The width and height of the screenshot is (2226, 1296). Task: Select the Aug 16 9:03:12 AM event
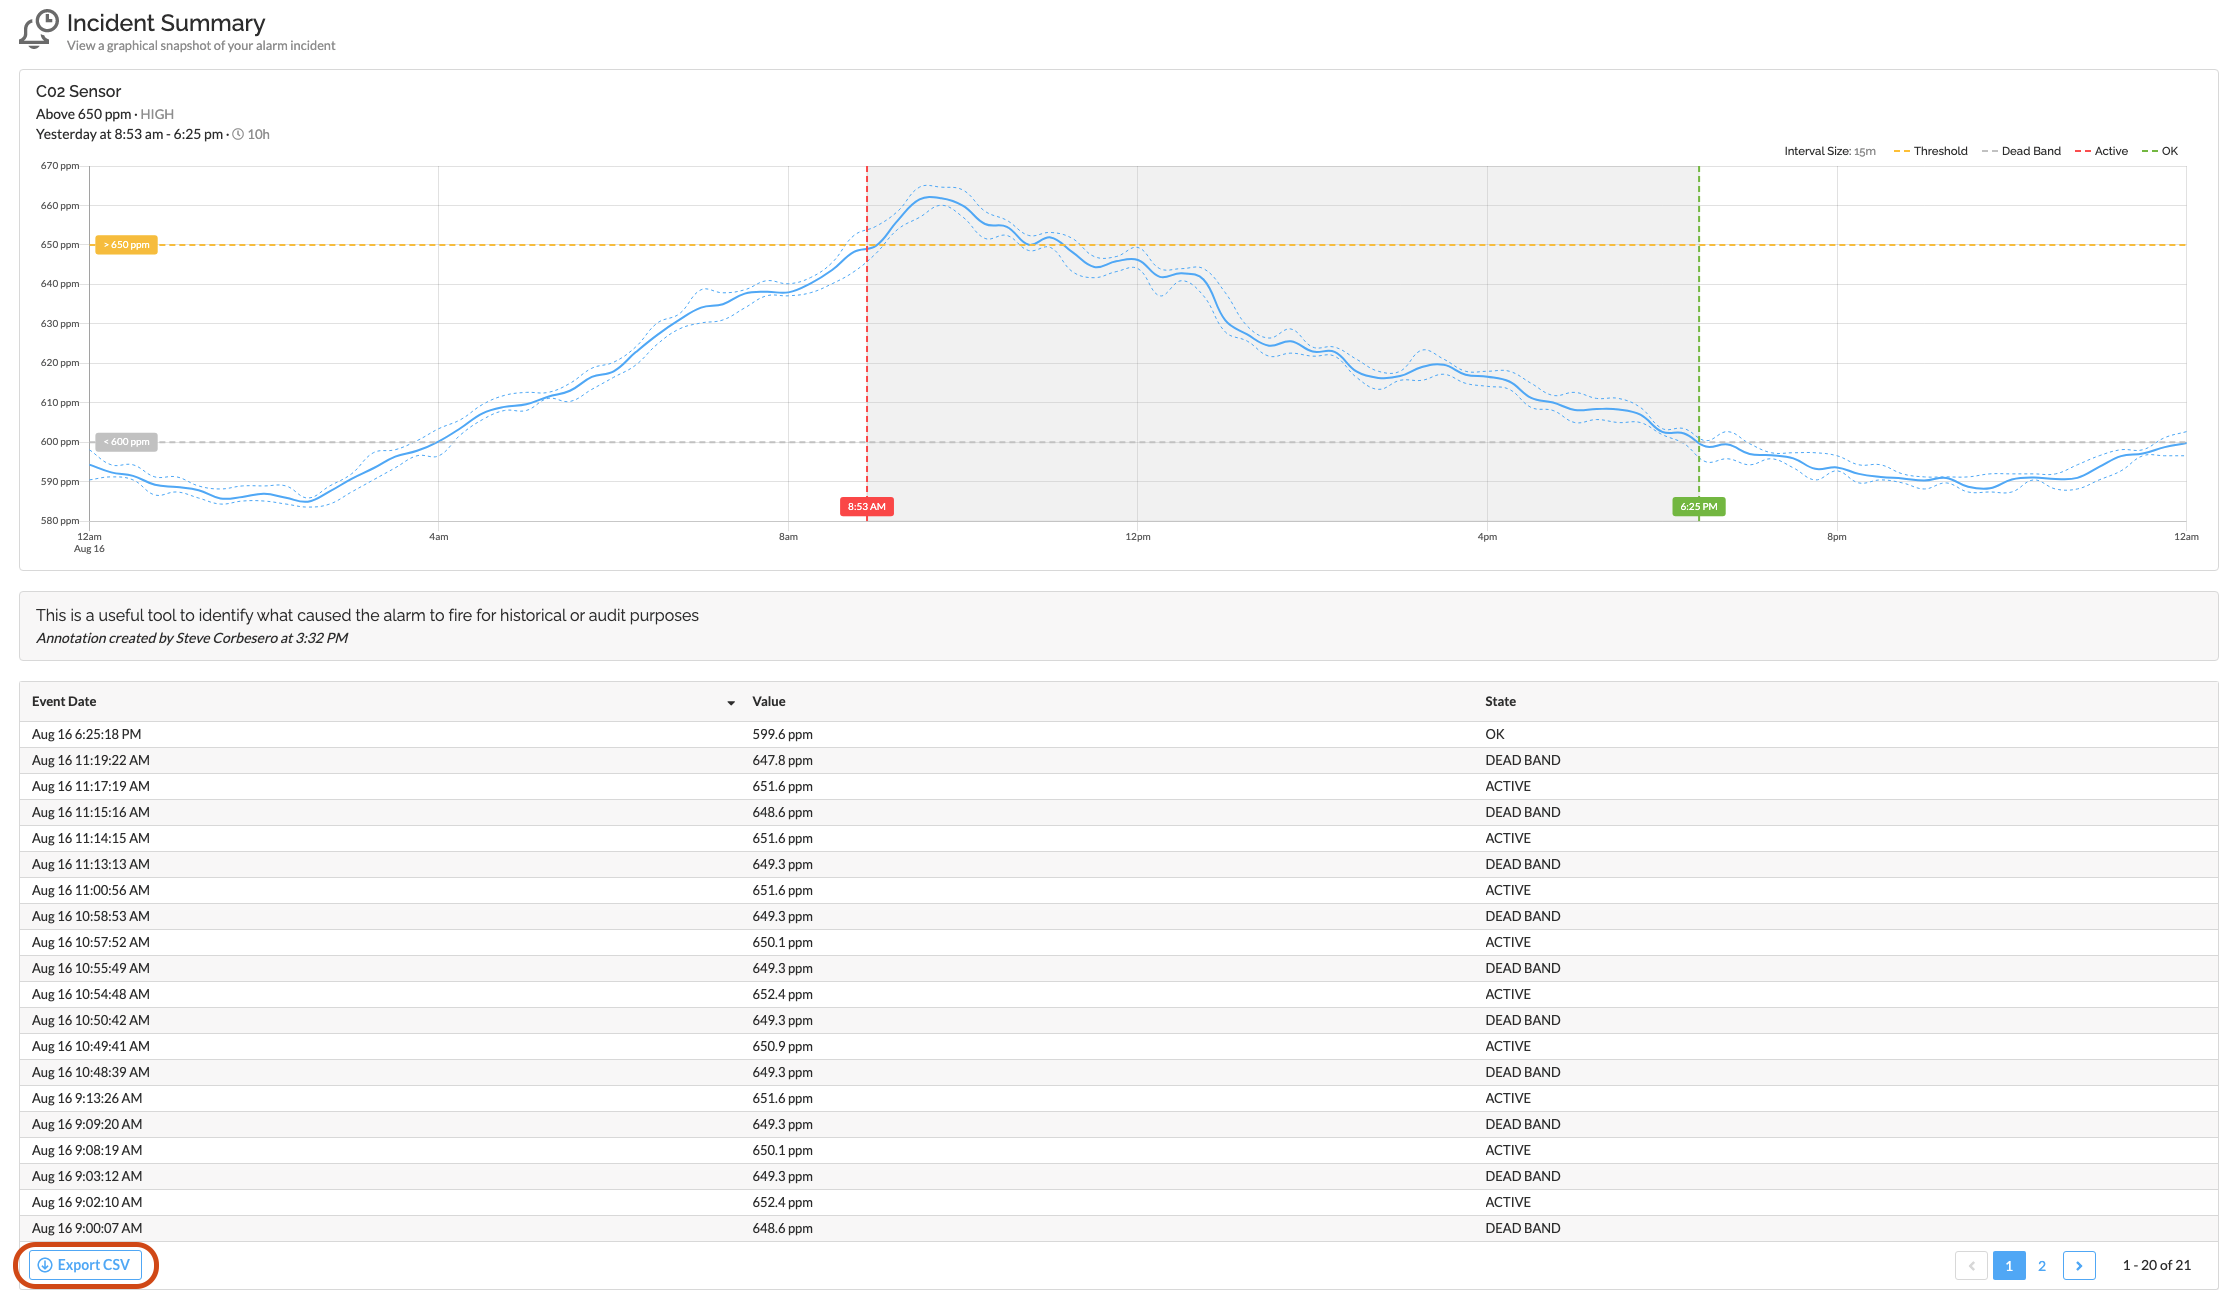tap(1118, 1176)
